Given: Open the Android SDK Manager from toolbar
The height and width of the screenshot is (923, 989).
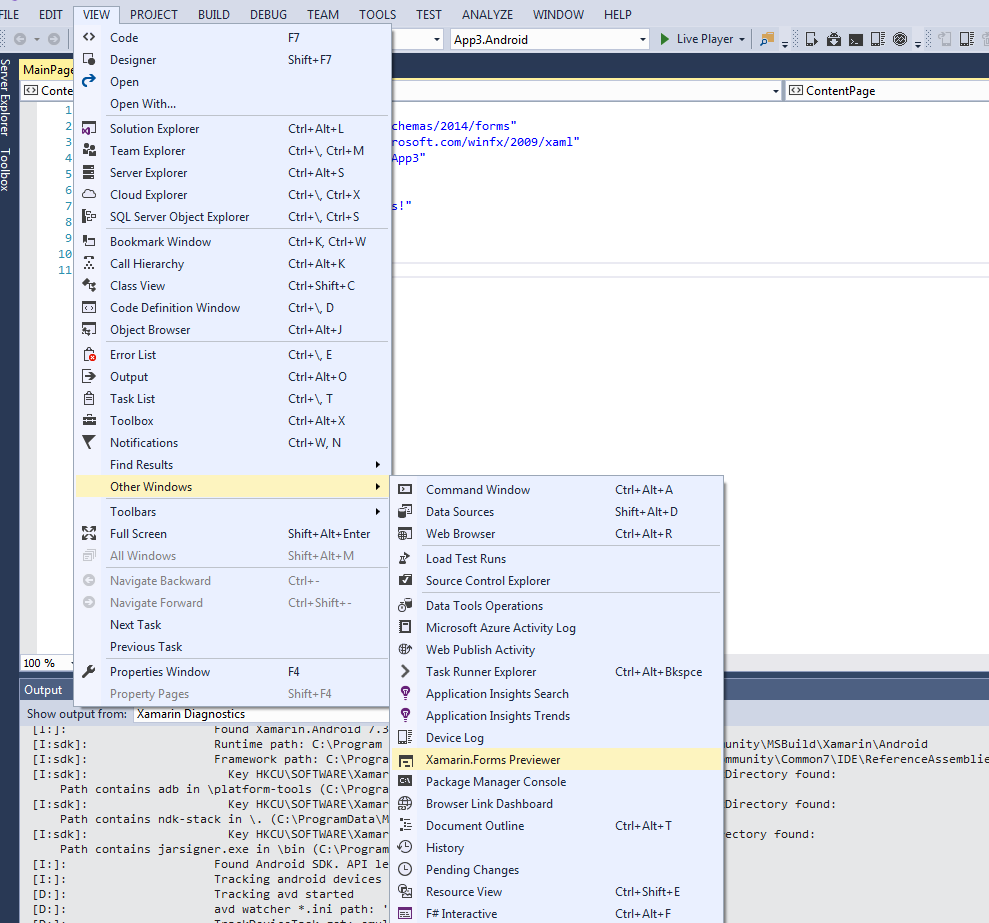Looking at the screenshot, I should 834,37.
